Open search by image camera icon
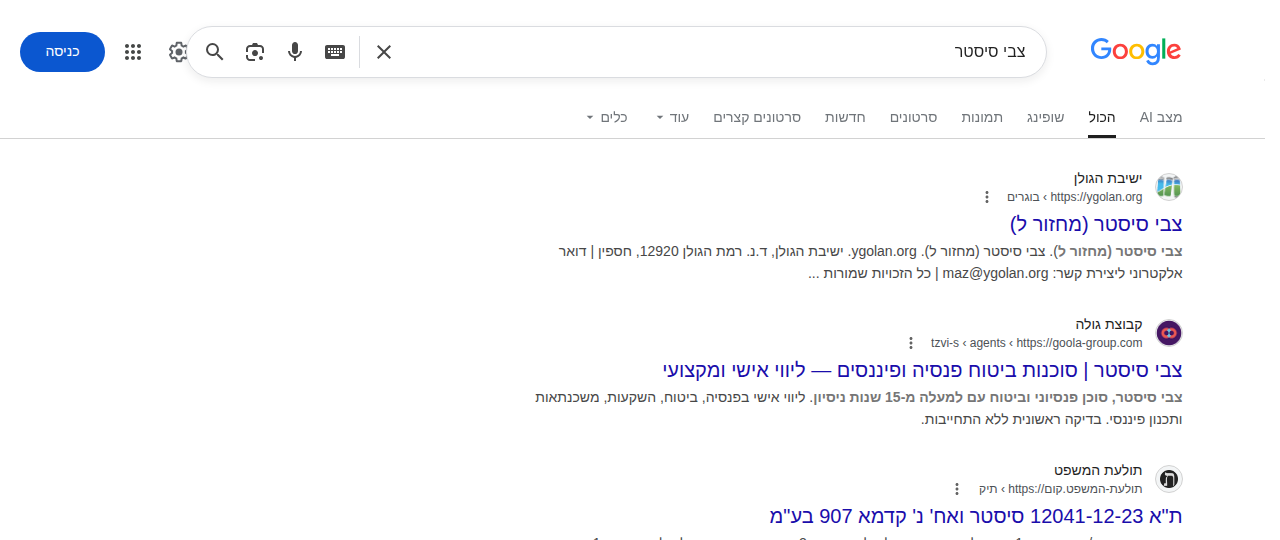The image size is (1280, 540). pyautogui.click(x=255, y=52)
